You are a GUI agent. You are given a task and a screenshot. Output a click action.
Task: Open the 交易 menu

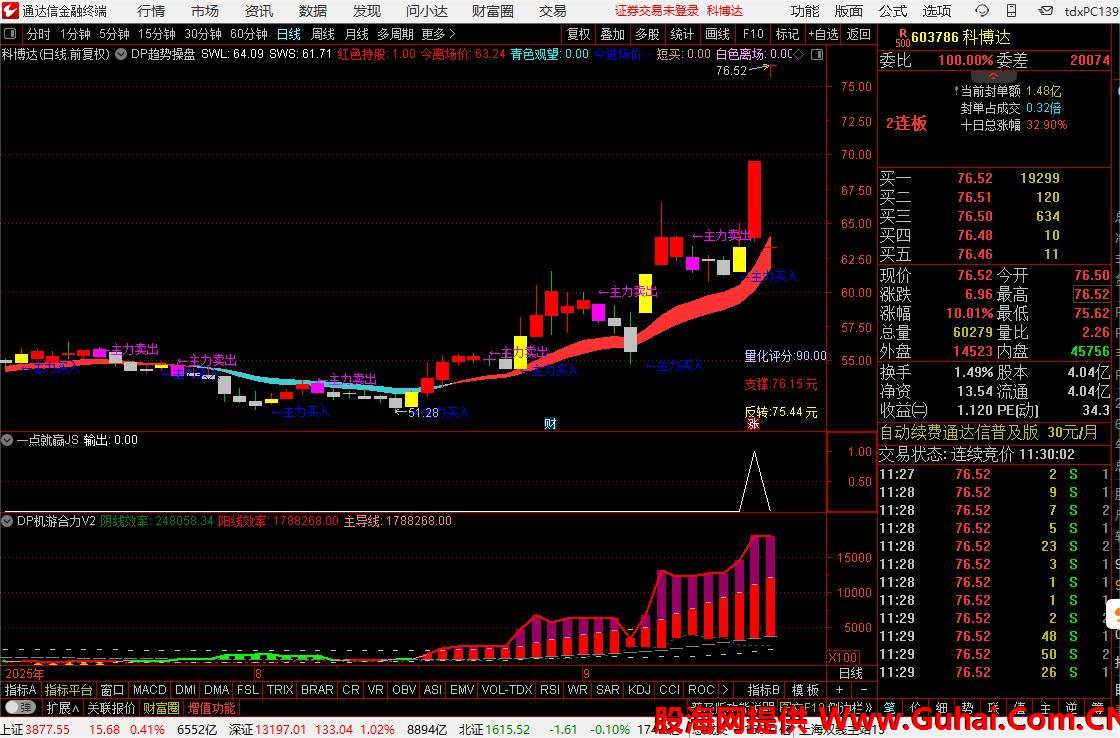[552, 11]
